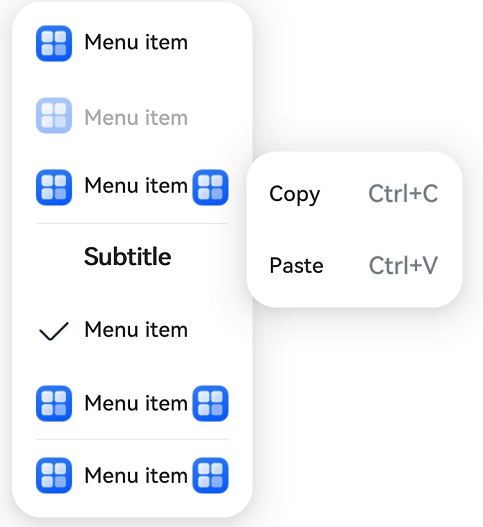This screenshot has width=483, height=527.
Task: Click the right-side grid icon on the Menu item next to Copy
Action: point(210,187)
